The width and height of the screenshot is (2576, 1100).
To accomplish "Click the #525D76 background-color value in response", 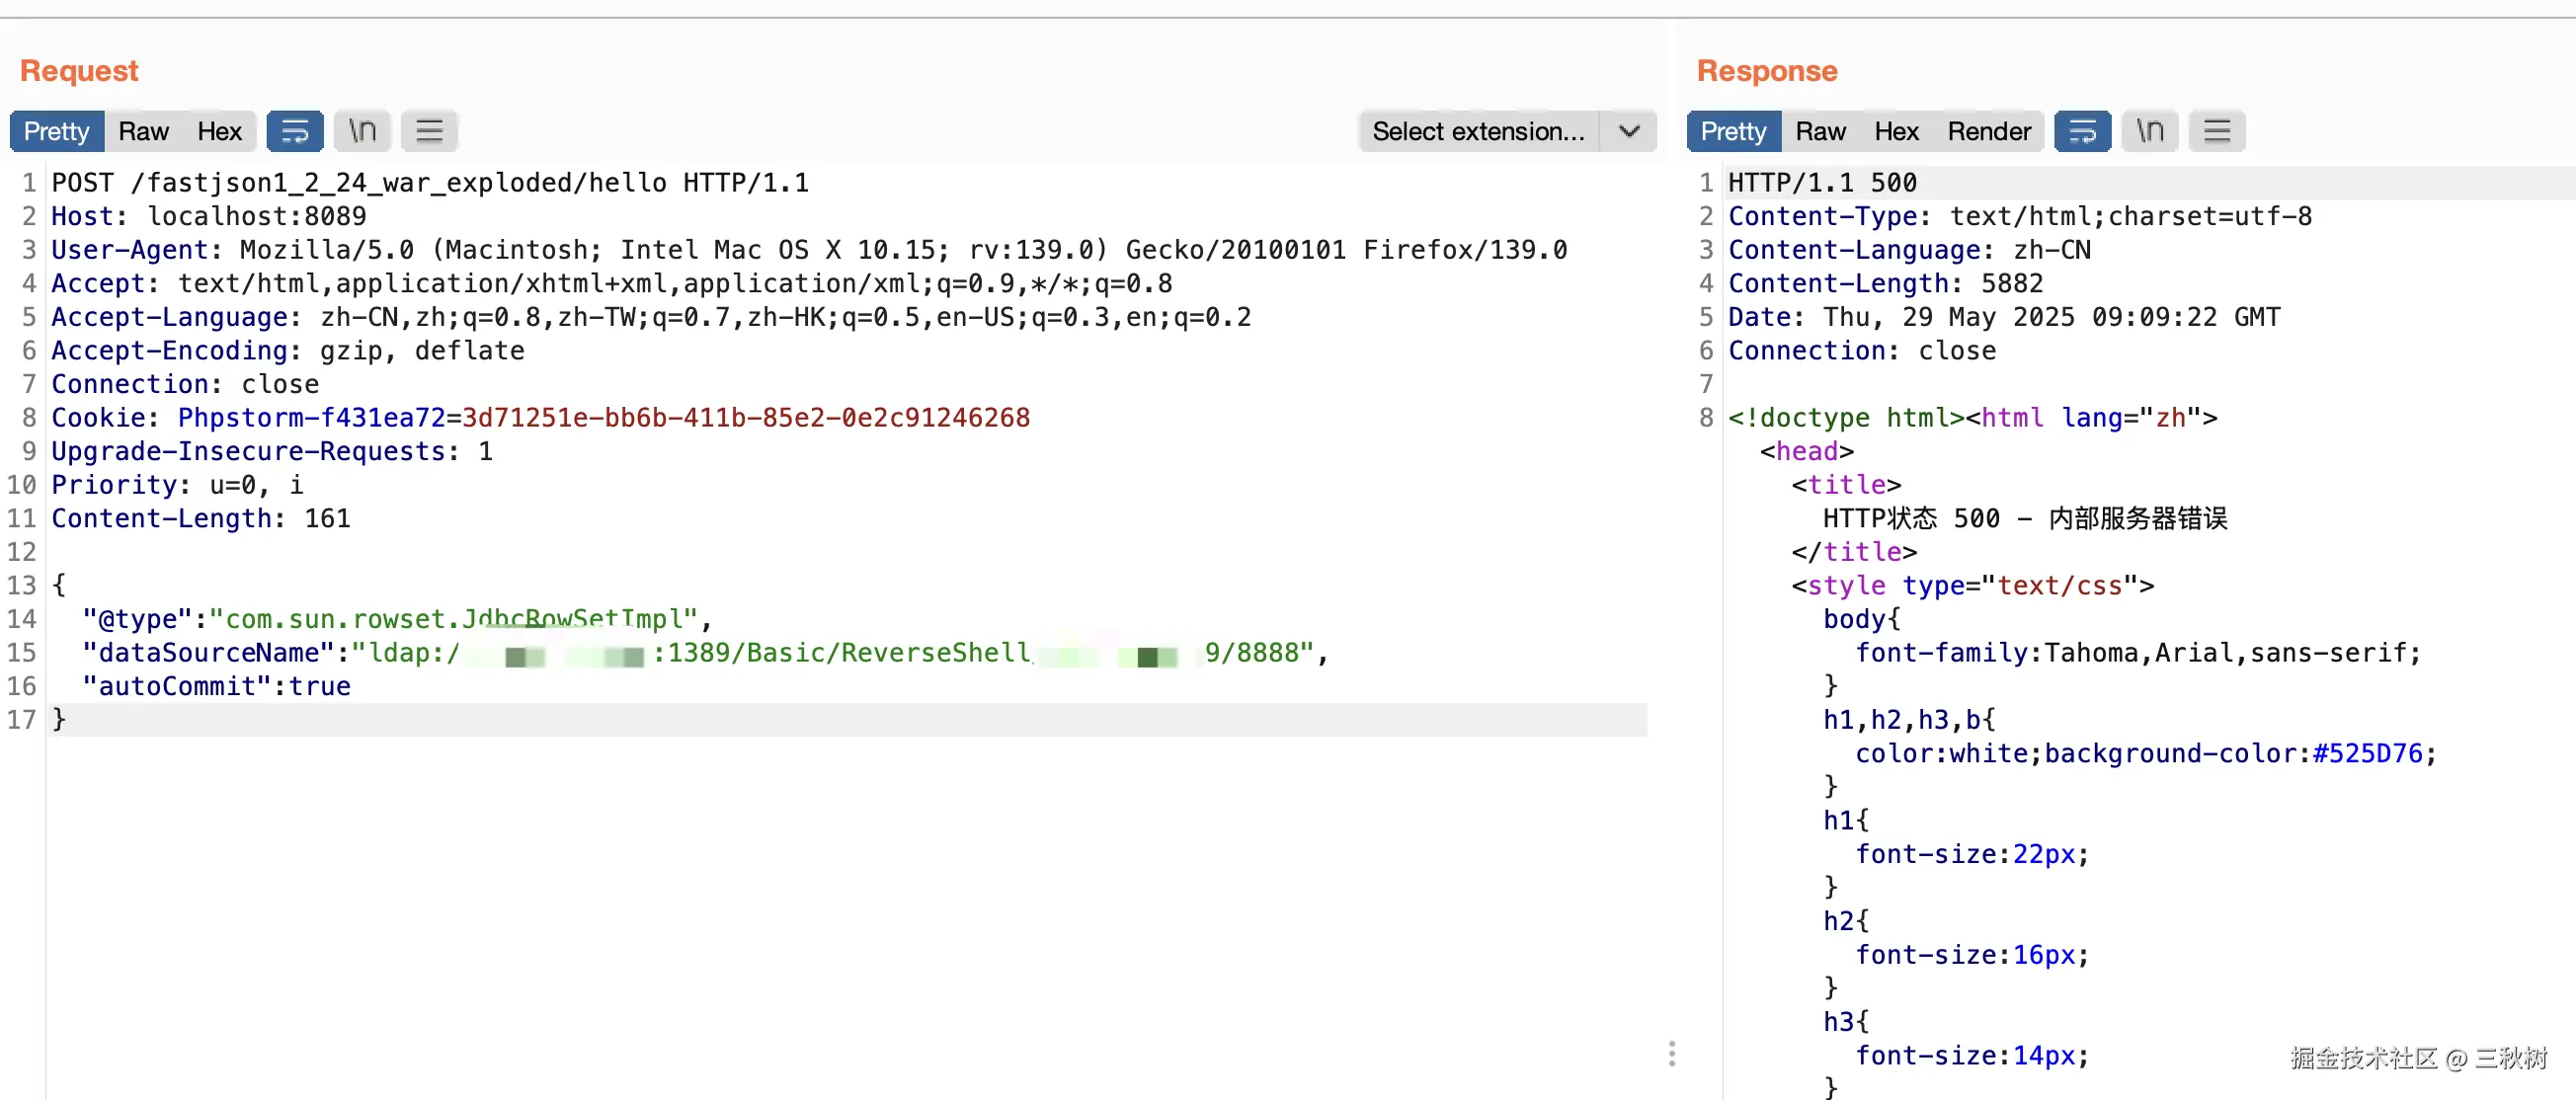I will coord(2367,753).
